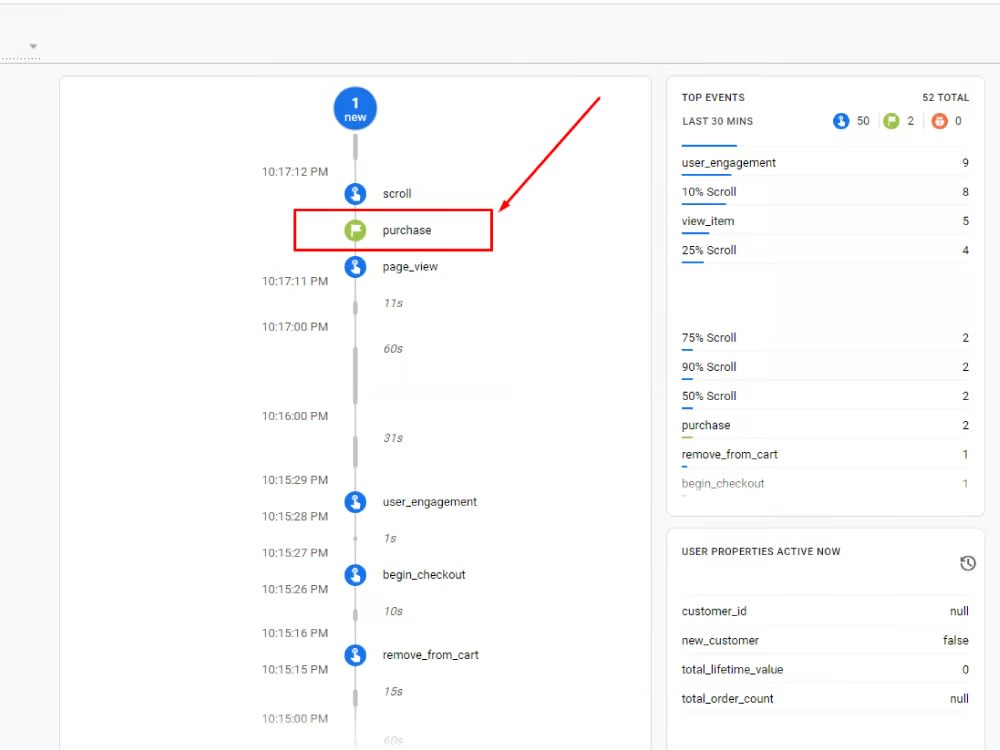This screenshot has height=750, width=1000.
Task: Select the green conversions filter icon showing 2
Action: [891, 121]
